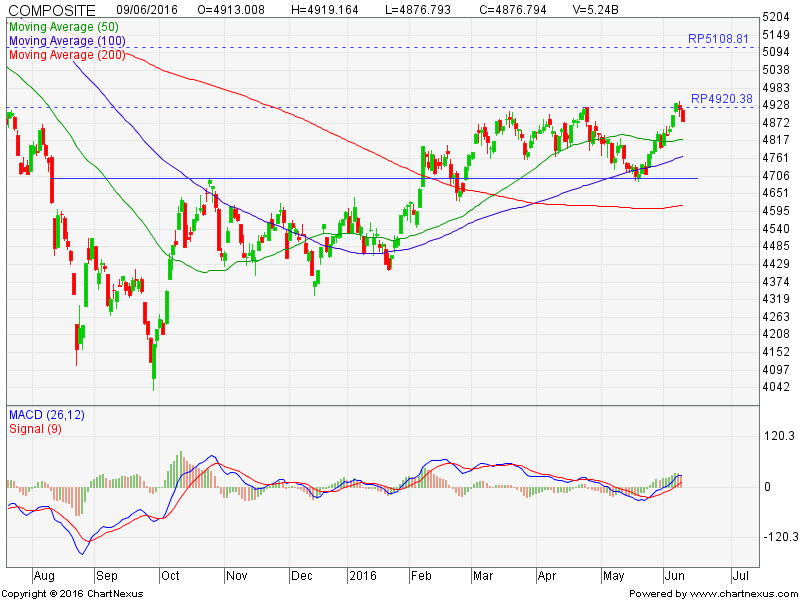Select the date 09/06/2016 in header
Screen dimensions: 800x600
click(x=147, y=10)
